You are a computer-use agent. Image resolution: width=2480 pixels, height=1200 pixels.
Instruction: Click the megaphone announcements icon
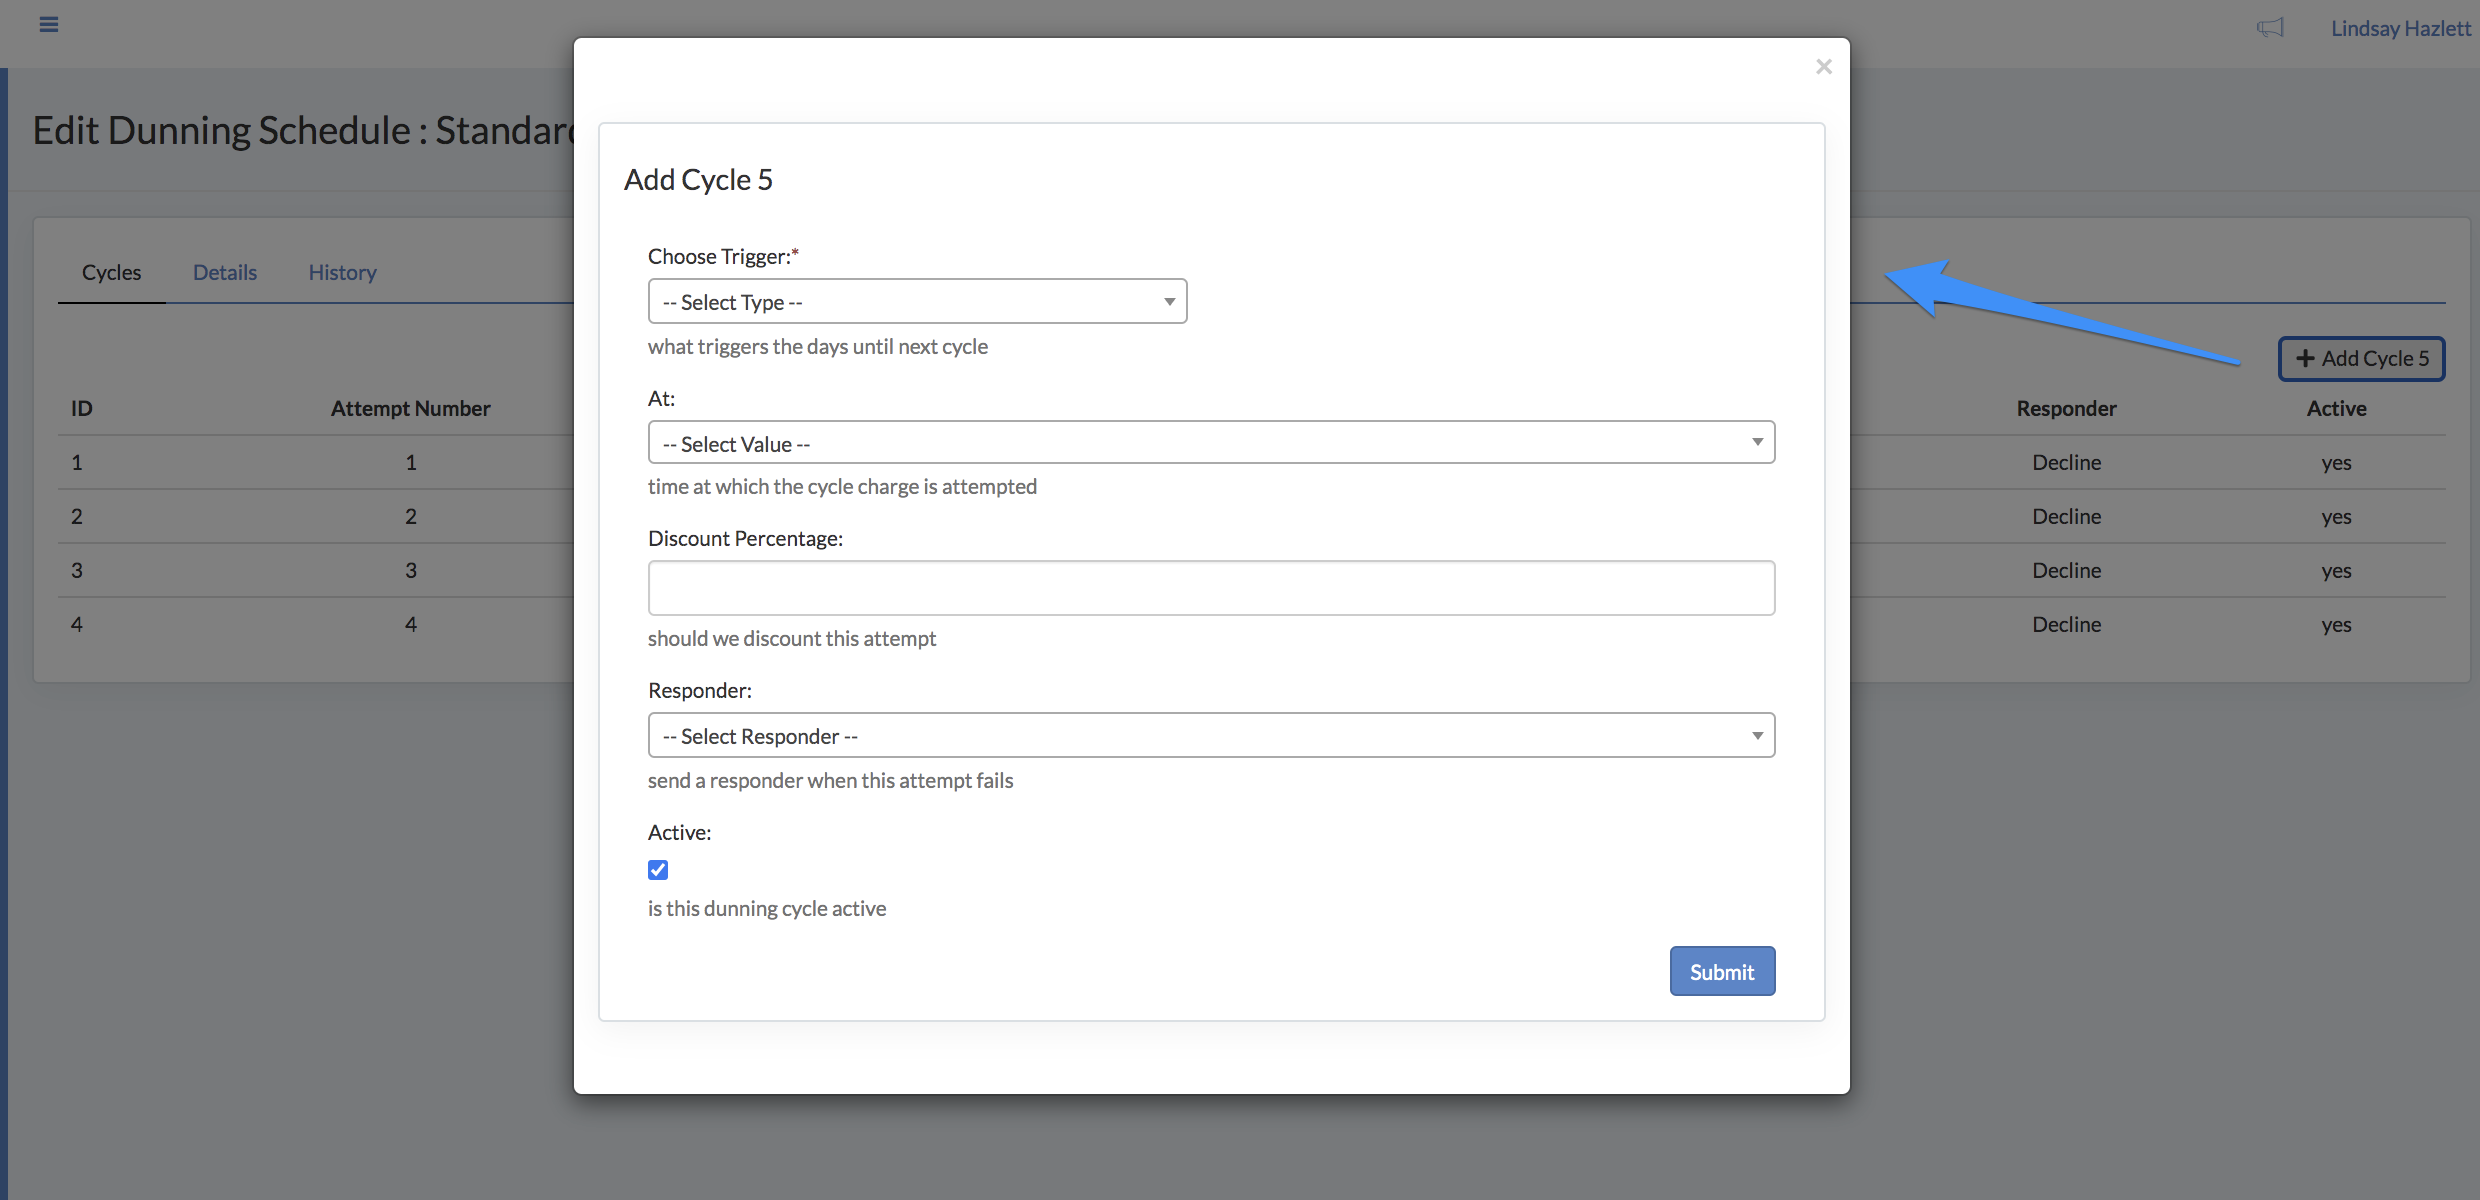[2270, 28]
